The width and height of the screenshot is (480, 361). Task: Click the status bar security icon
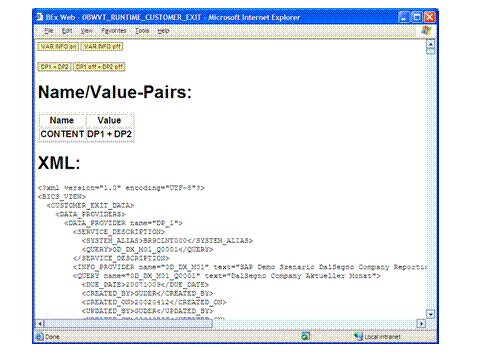point(305,336)
